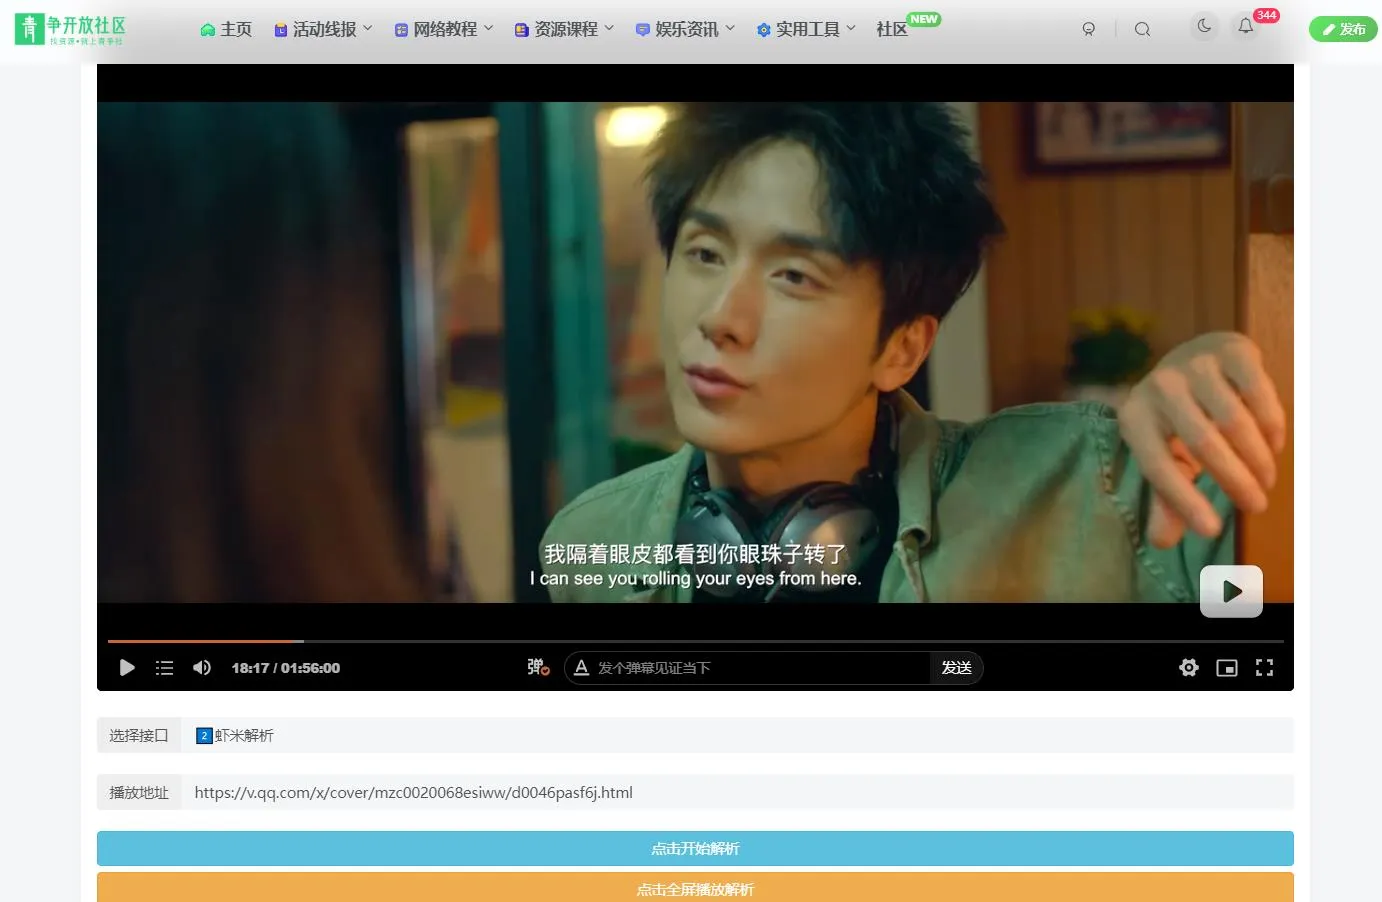Click the blue 点击开始解析 button
The width and height of the screenshot is (1382, 902).
pos(695,849)
